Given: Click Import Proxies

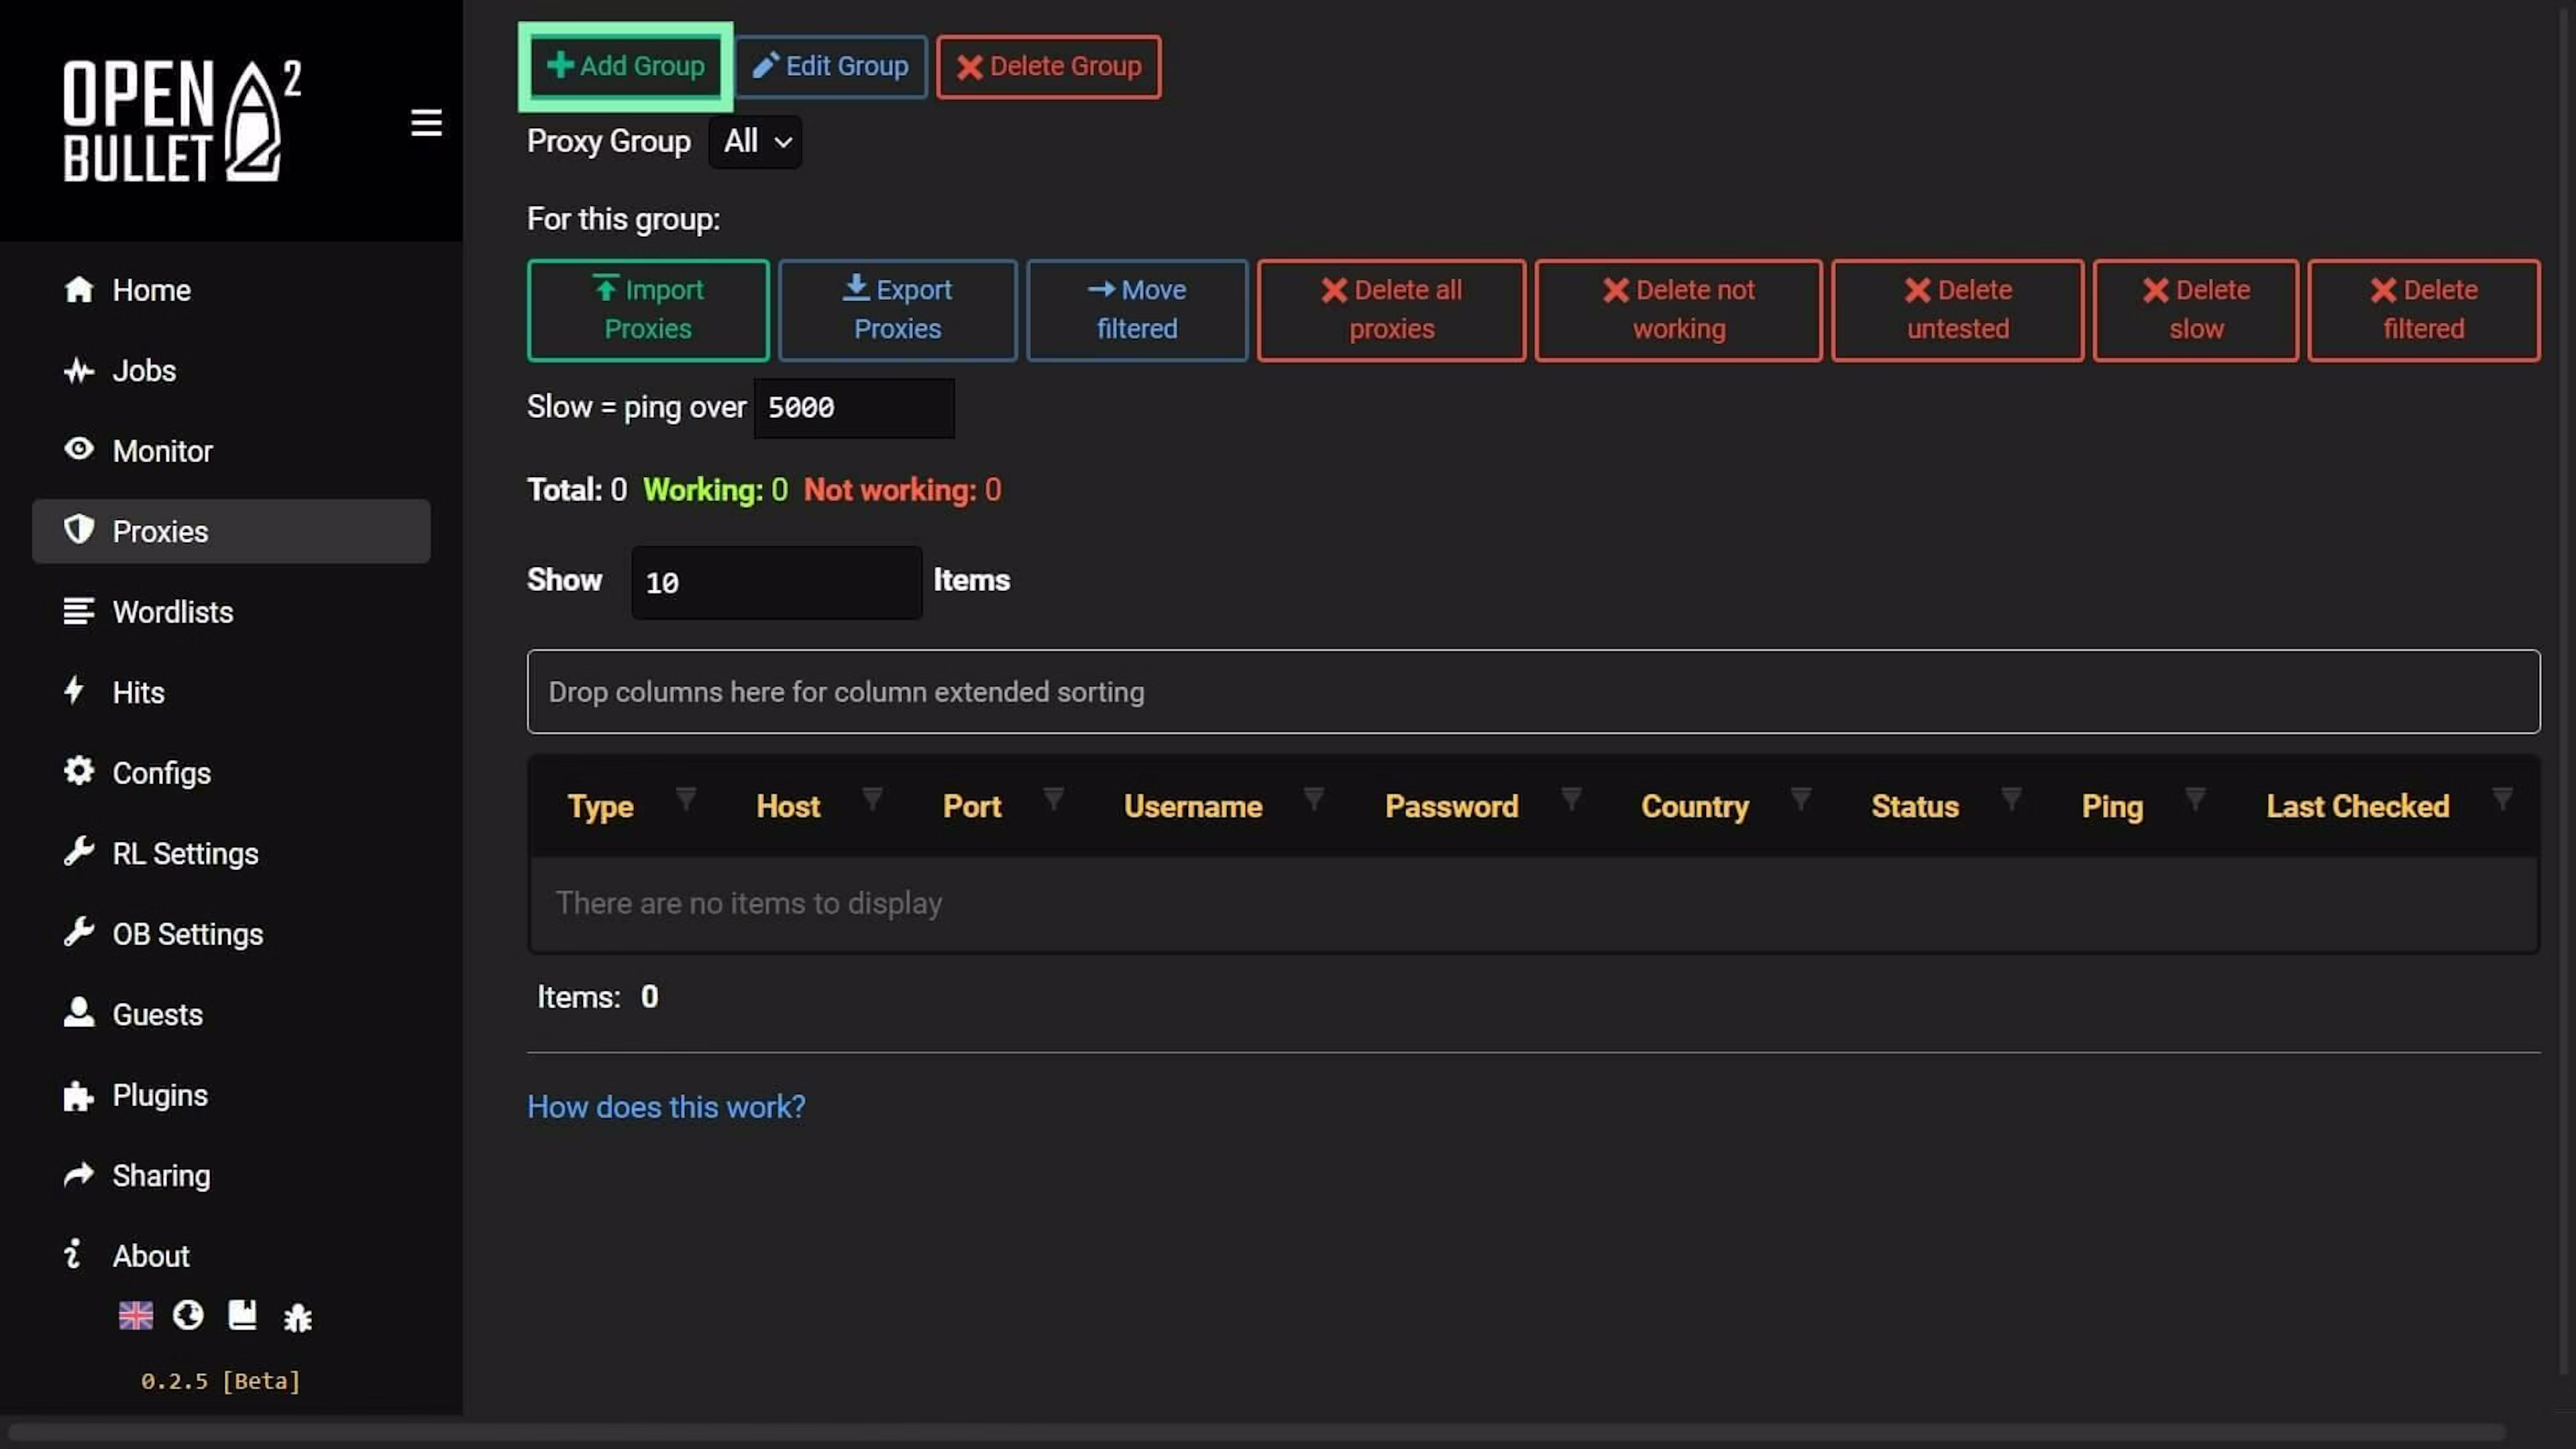Looking at the screenshot, I should tap(648, 310).
